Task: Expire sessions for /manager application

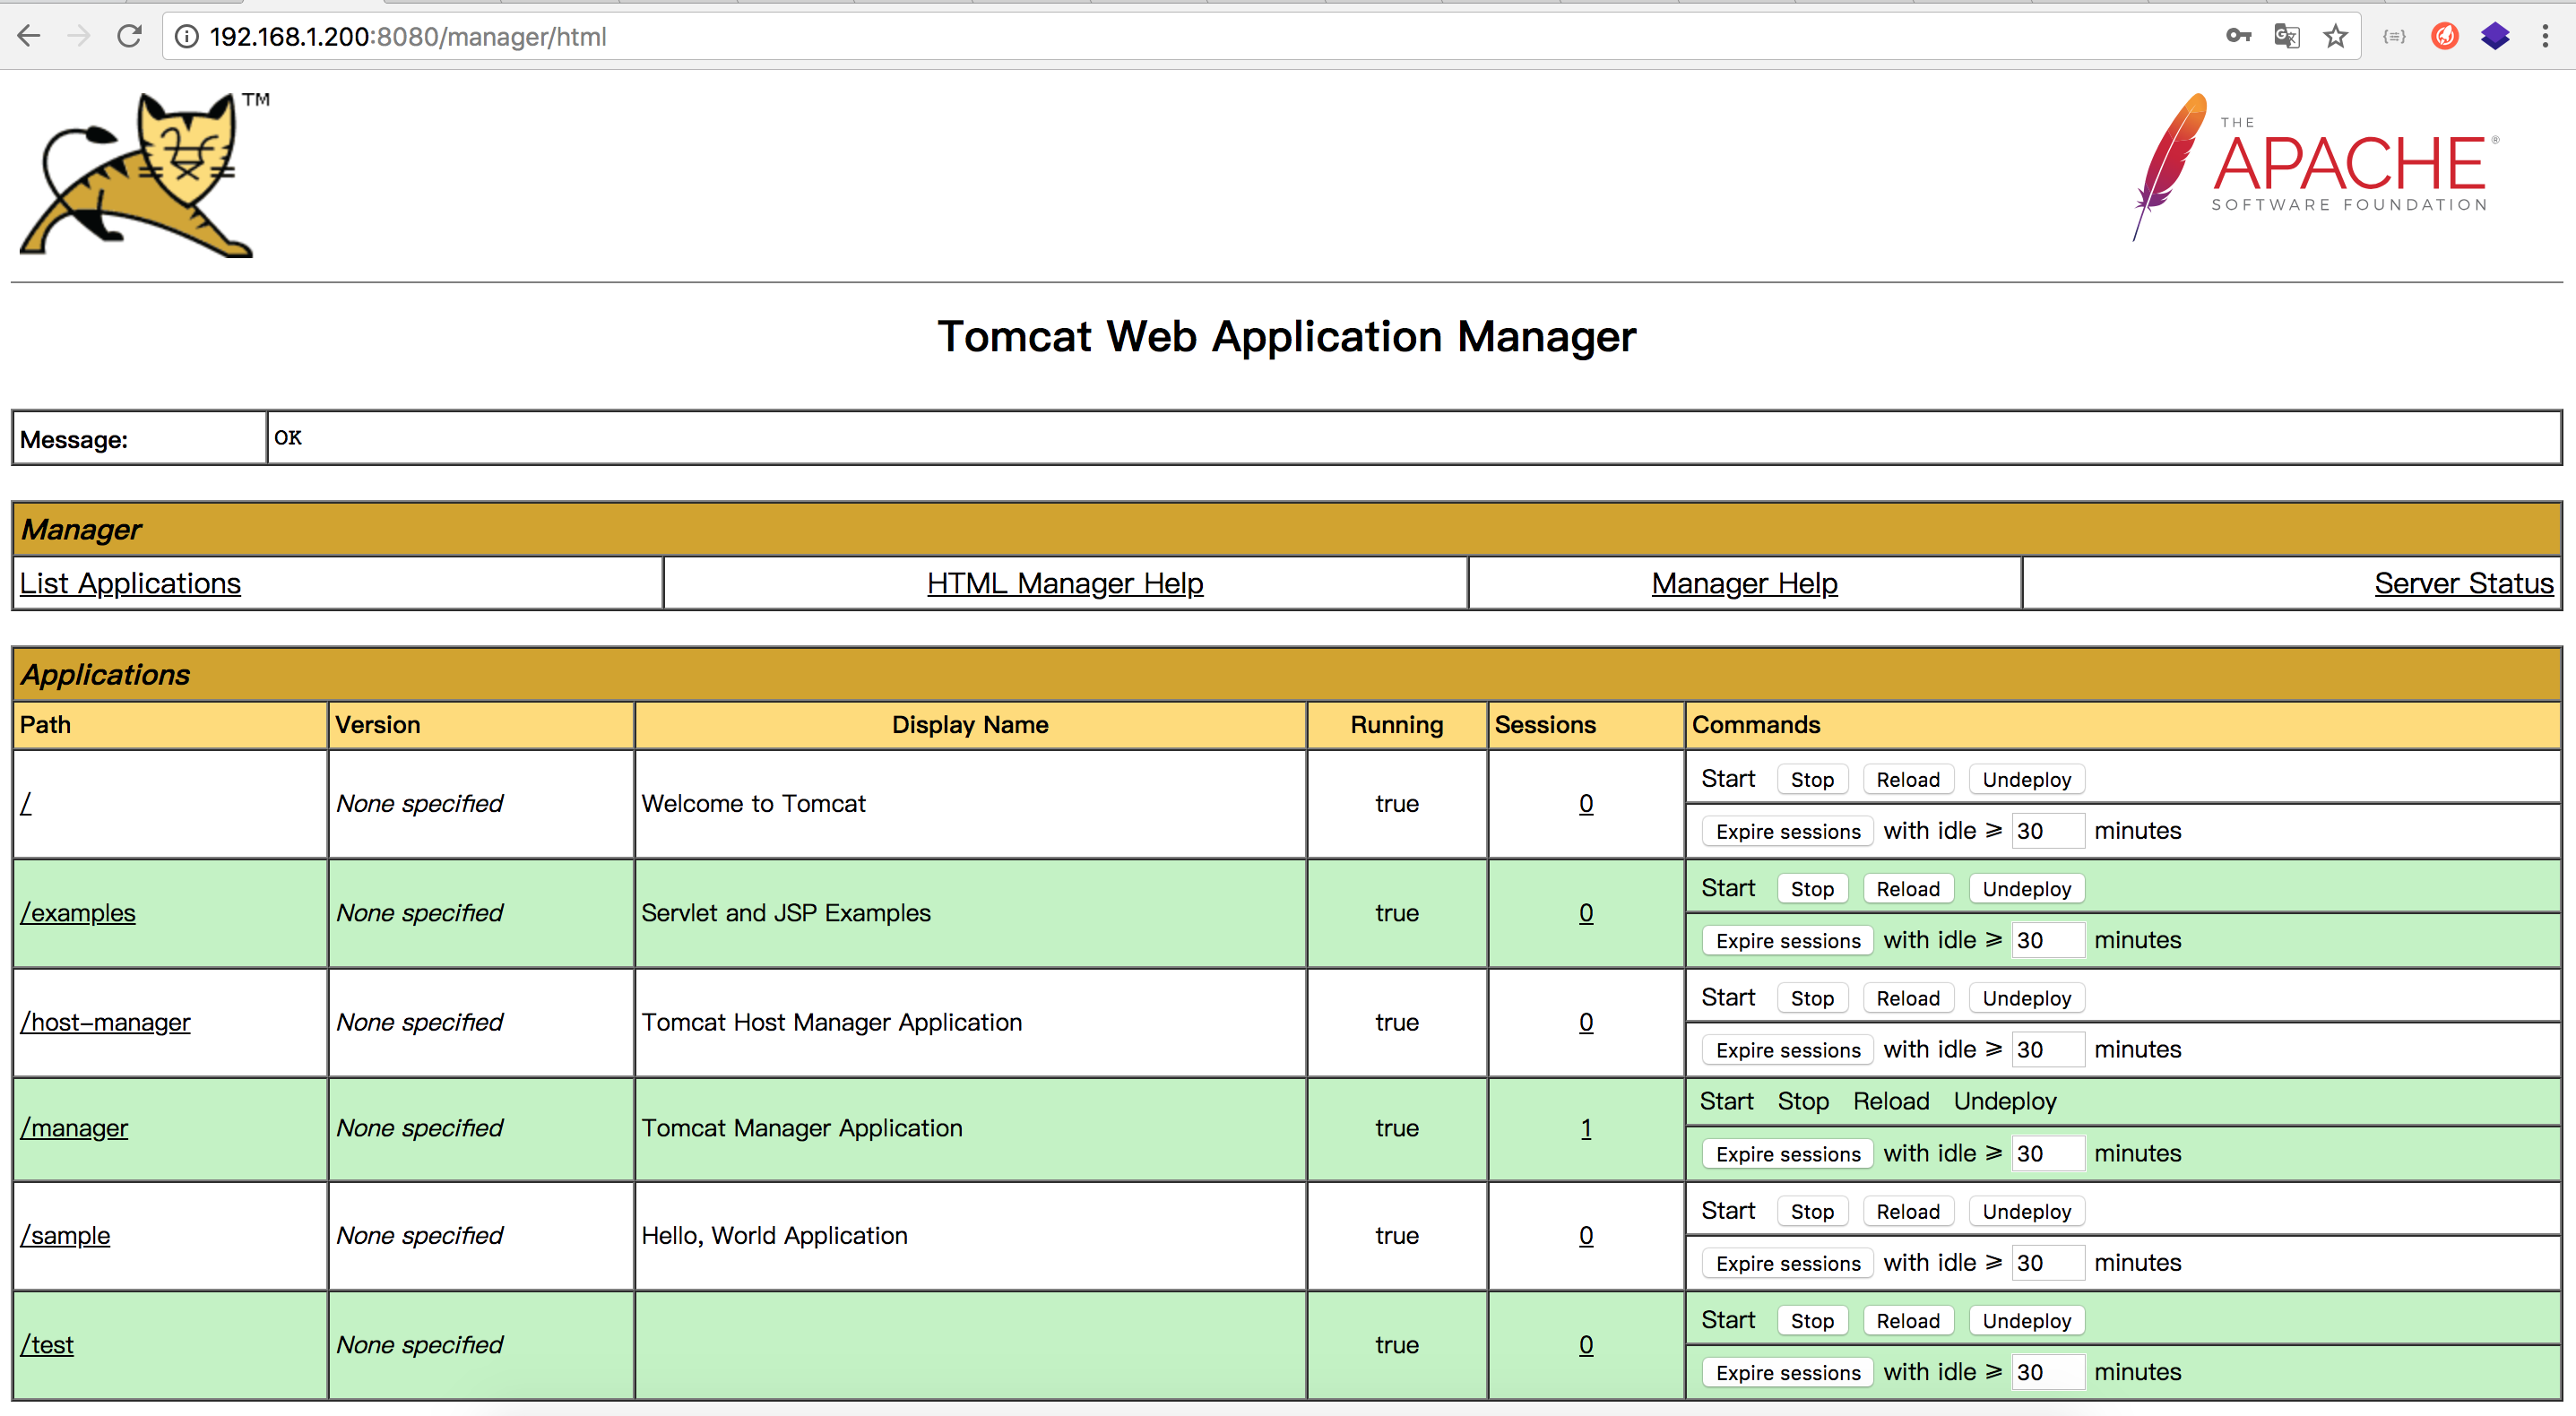Action: (1788, 1154)
